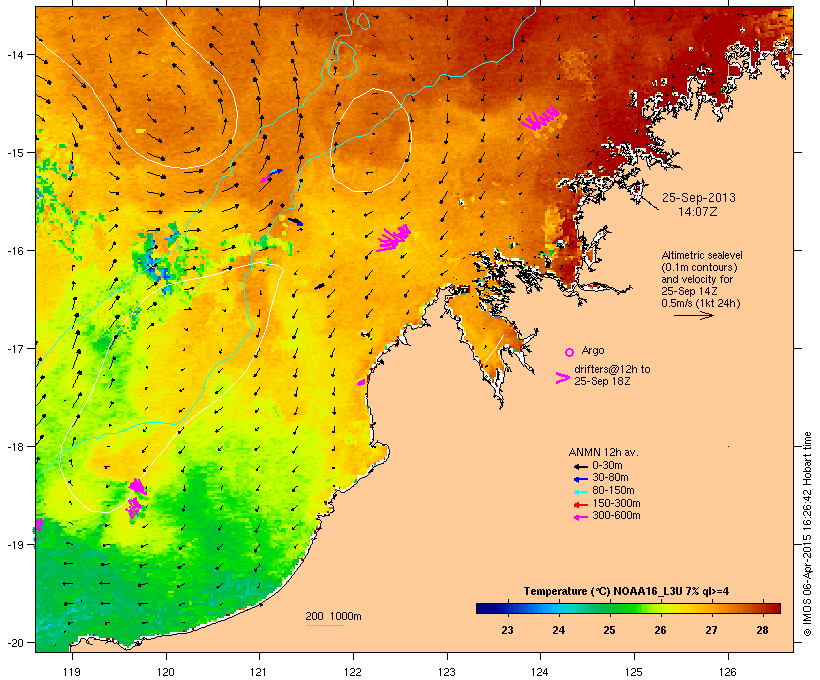This screenshot has width=820, height=680.
Task: Click the "30-80m" depth label
Action: [x=610, y=478]
